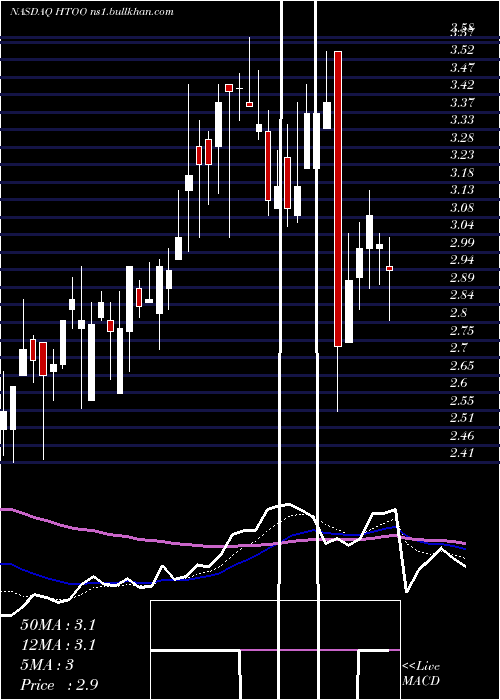
Task: Click the 3.42 price axis label
Action: (462, 85)
